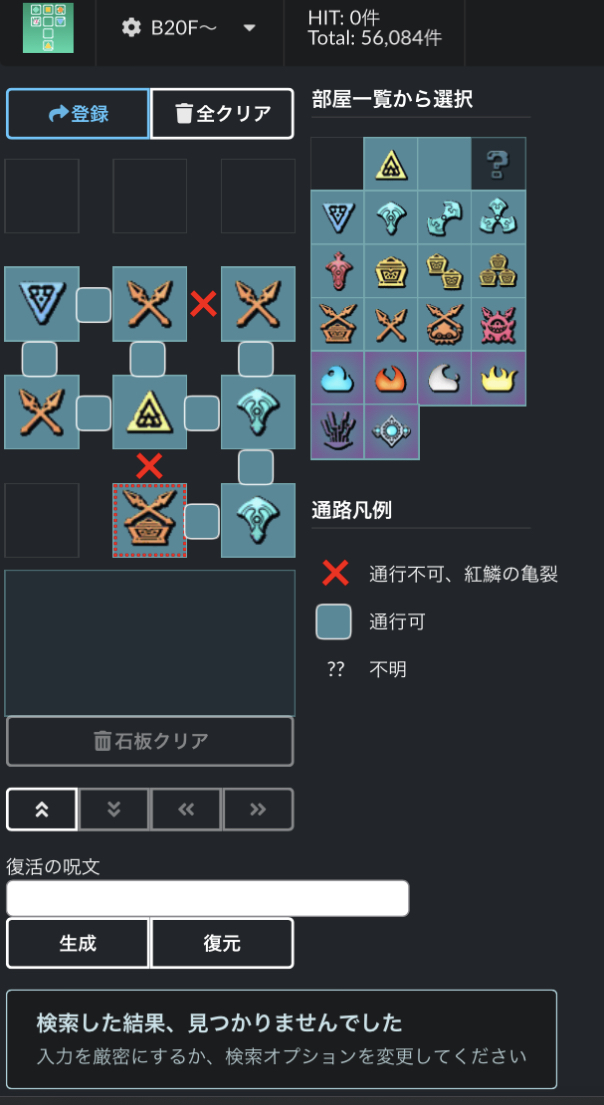Toggle the red X passage between top crossed-spear rooms

pyautogui.click(x=203, y=304)
